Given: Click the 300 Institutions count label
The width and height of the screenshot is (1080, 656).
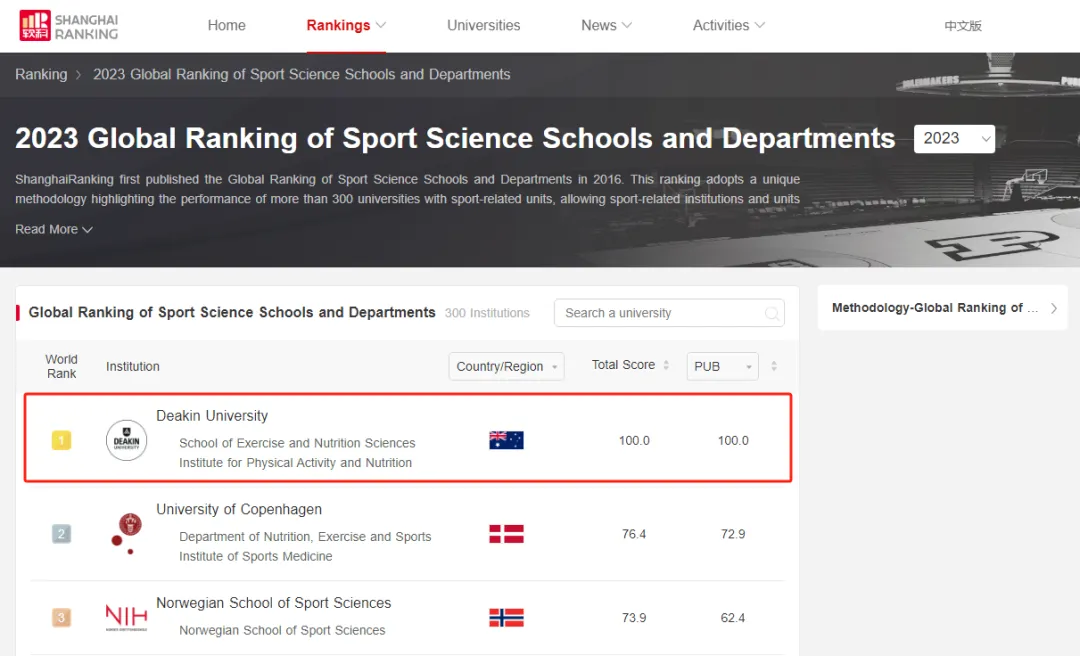Looking at the screenshot, I should tap(487, 313).
